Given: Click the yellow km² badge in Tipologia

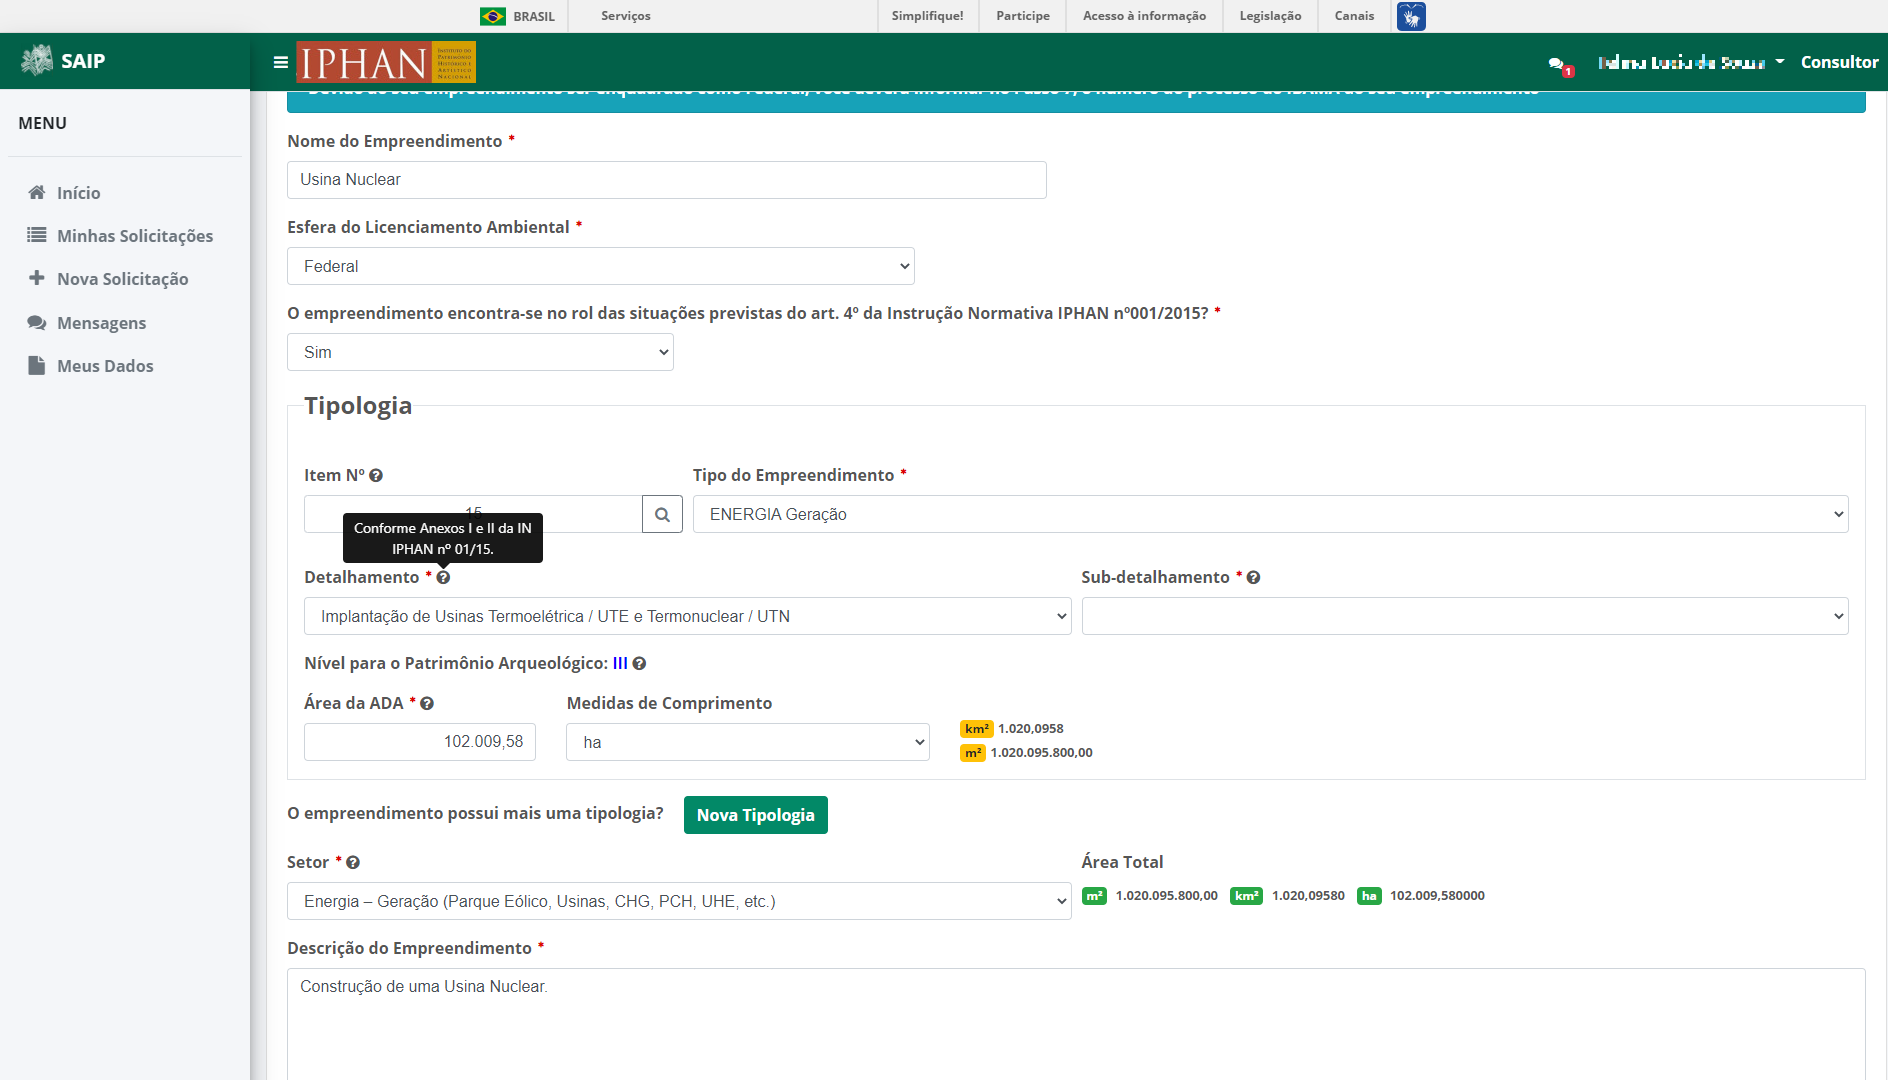Looking at the screenshot, I should (x=976, y=729).
